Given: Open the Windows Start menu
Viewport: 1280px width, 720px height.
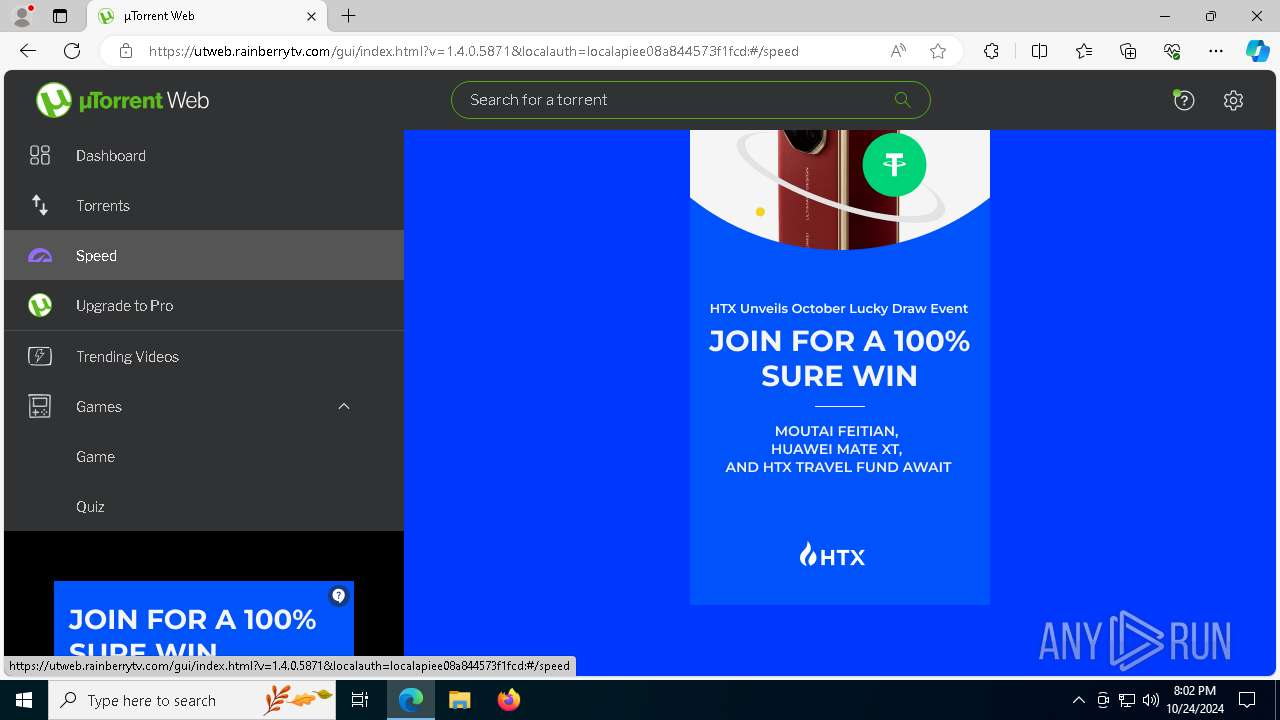Looking at the screenshot, I should point(24,700).
